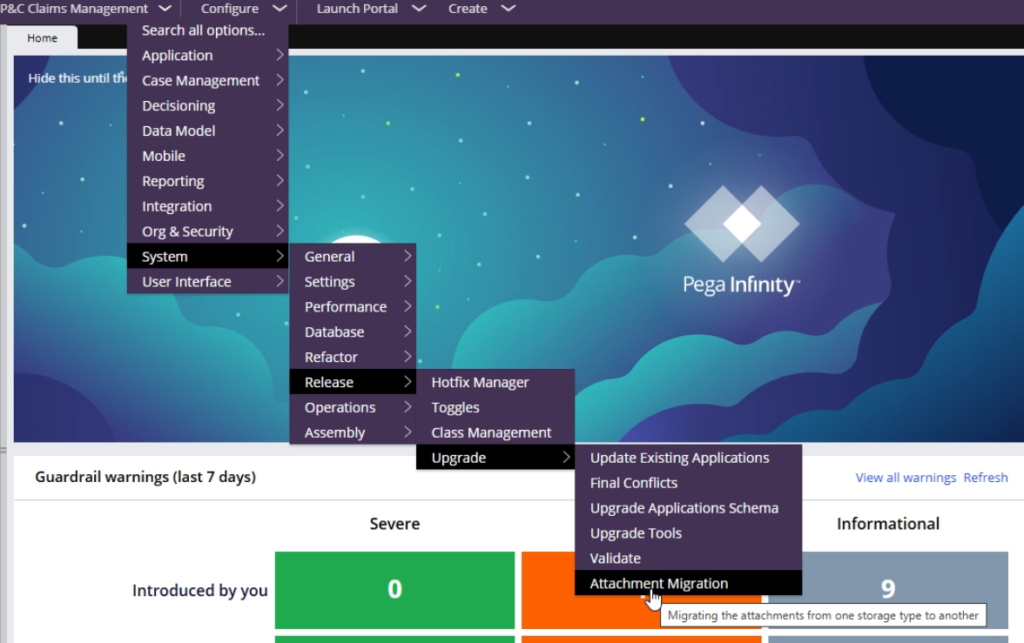Viewport: 1024px width, 643px height.
Task: Click the chevron arrow beside Upgrade
Action: pos(566,457)
